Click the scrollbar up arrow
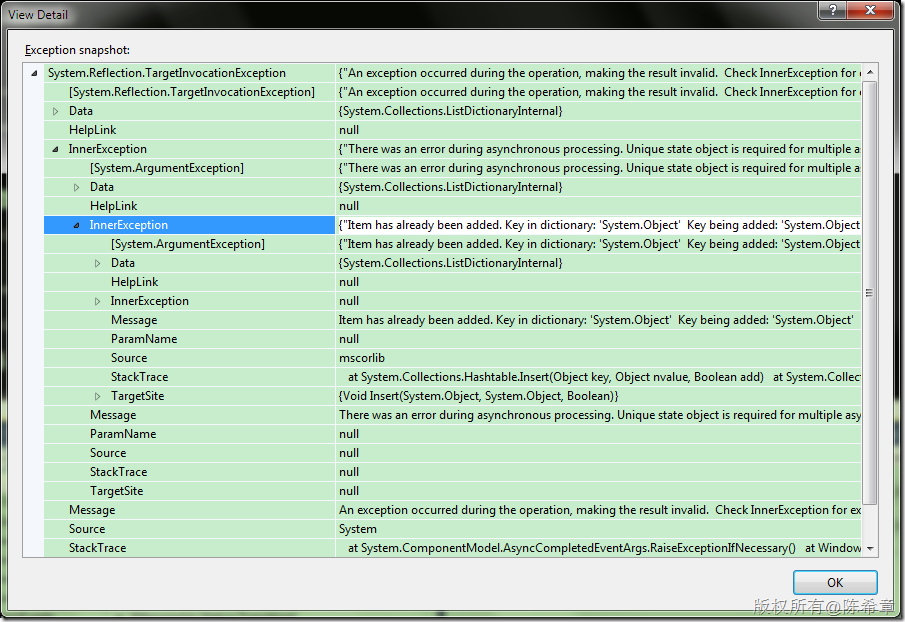 tap(869, 73)
